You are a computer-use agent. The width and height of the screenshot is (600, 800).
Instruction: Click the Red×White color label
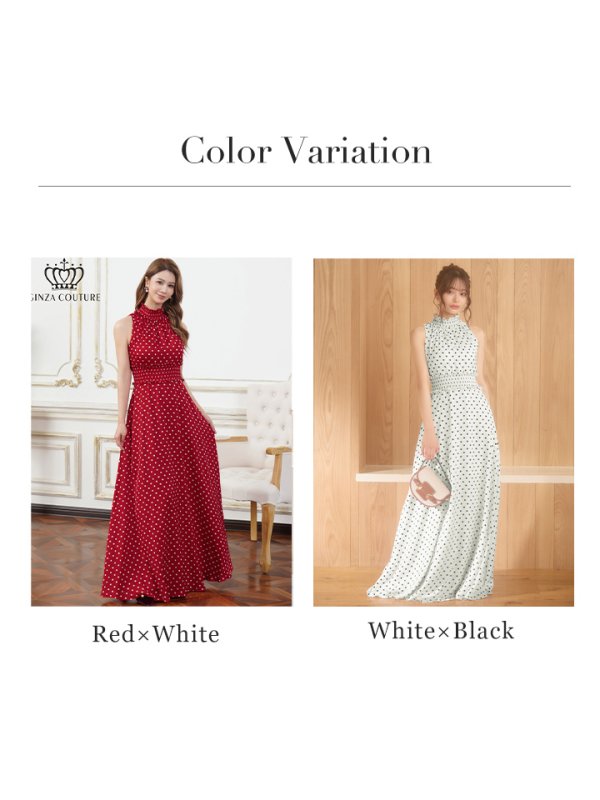click(156, 634)
